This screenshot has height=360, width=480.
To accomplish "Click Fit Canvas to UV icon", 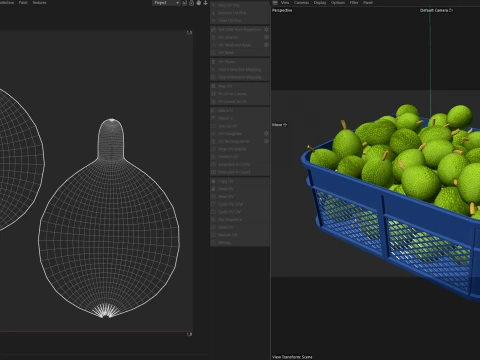I will click(x=214, y=102).
